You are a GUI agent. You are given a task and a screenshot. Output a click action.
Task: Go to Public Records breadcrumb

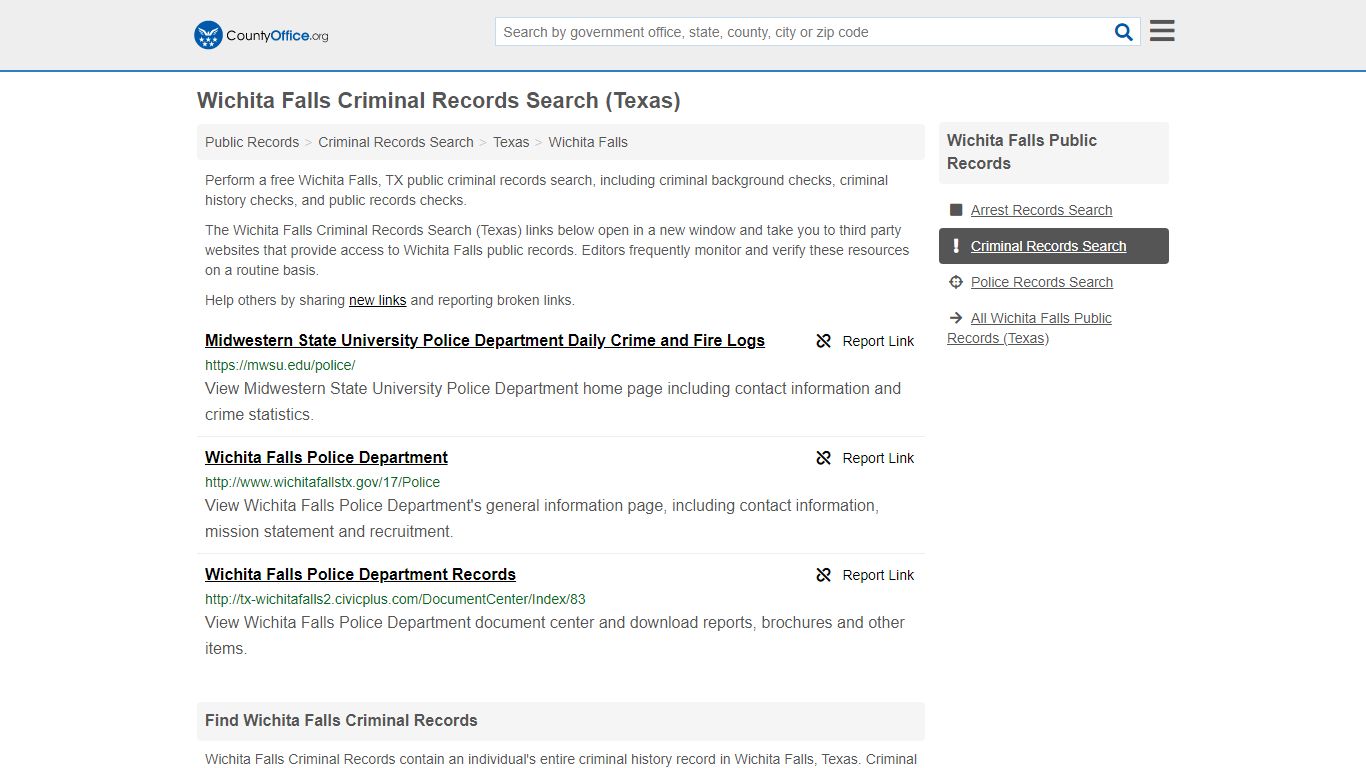pos(252,142)
